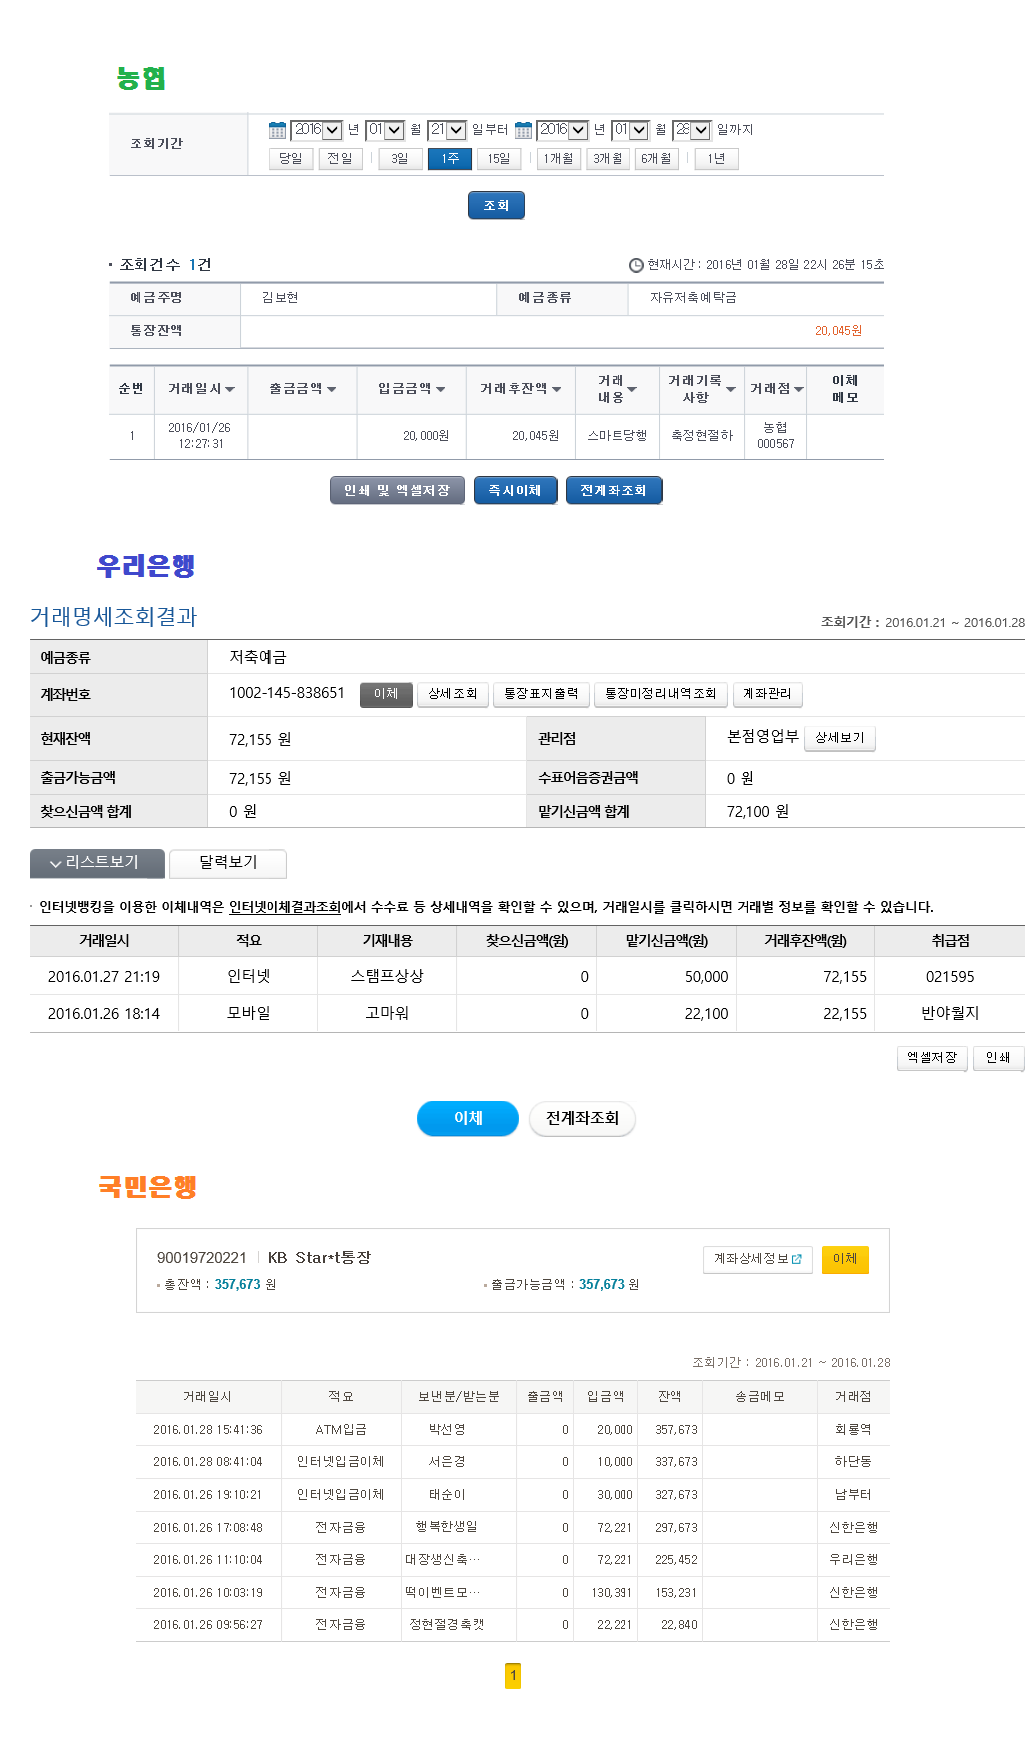Click the 계좌관리 button
This screenshot has width=1036, height=1763.
(767, 694)
